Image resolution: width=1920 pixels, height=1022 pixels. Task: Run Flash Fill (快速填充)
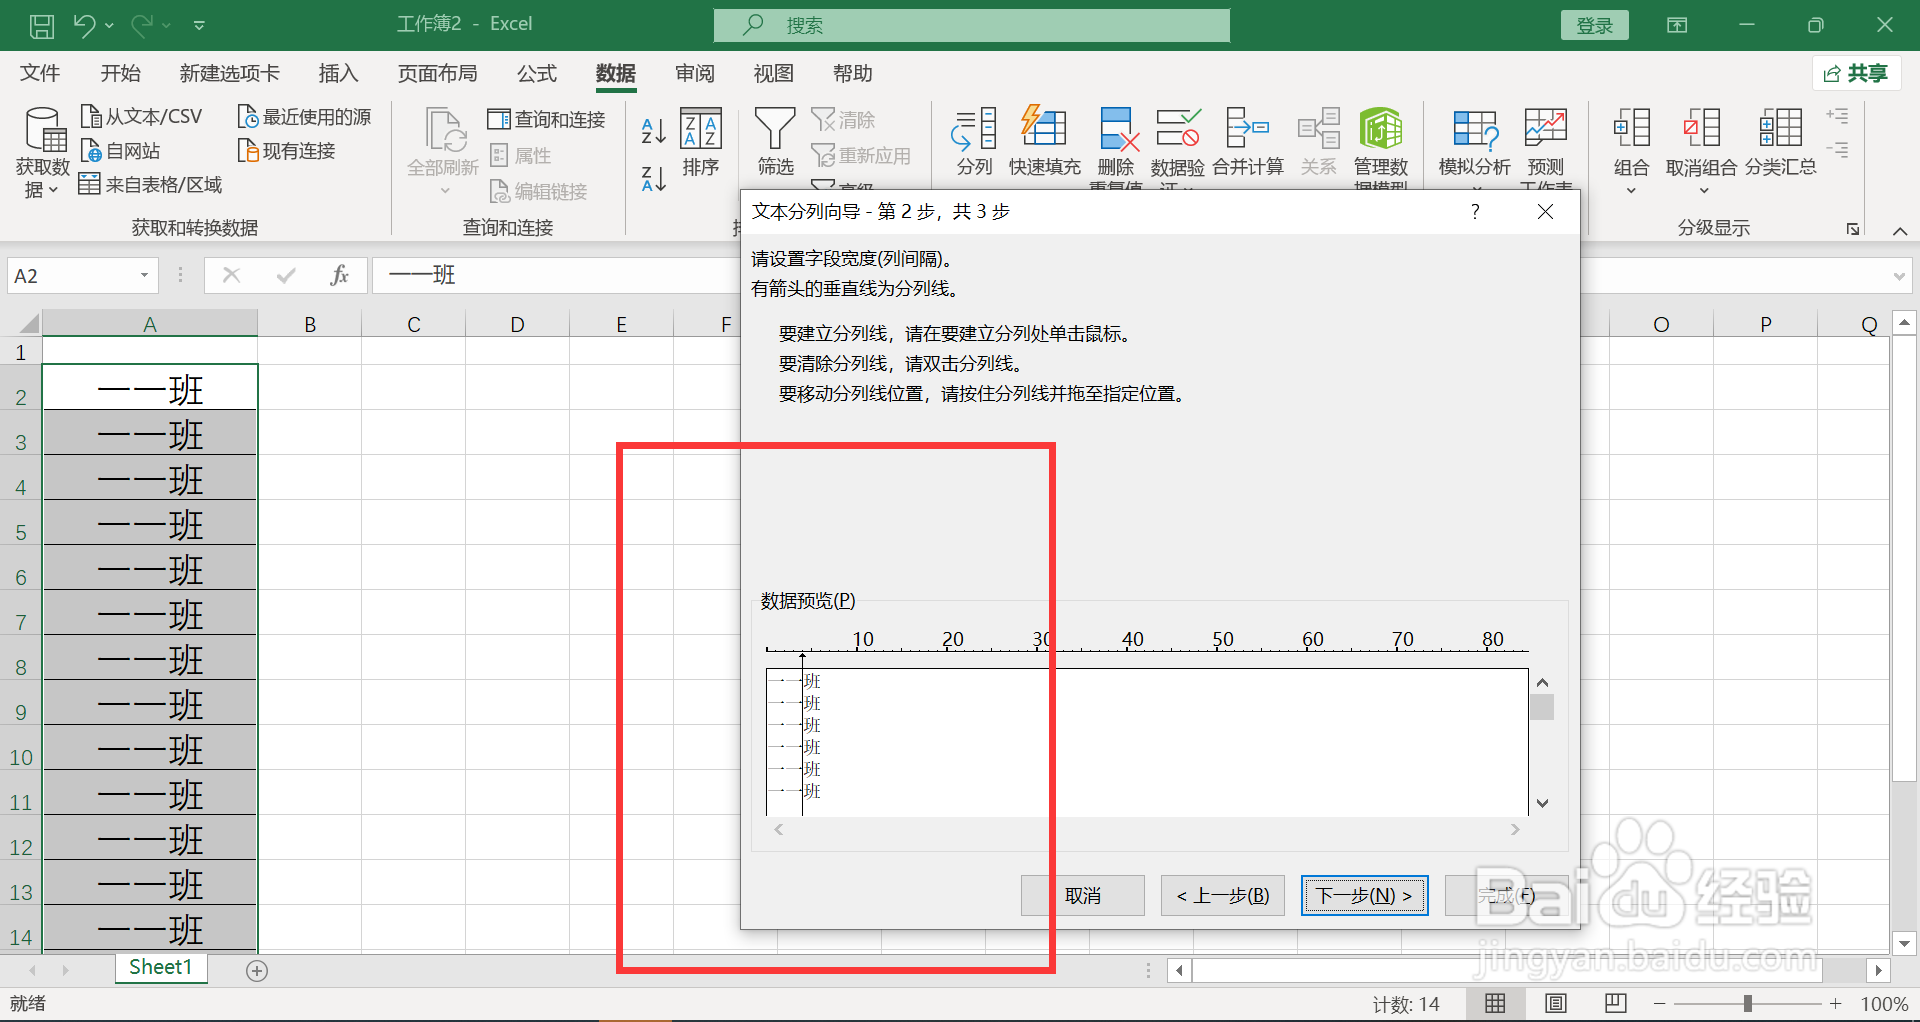[1044, 143]
